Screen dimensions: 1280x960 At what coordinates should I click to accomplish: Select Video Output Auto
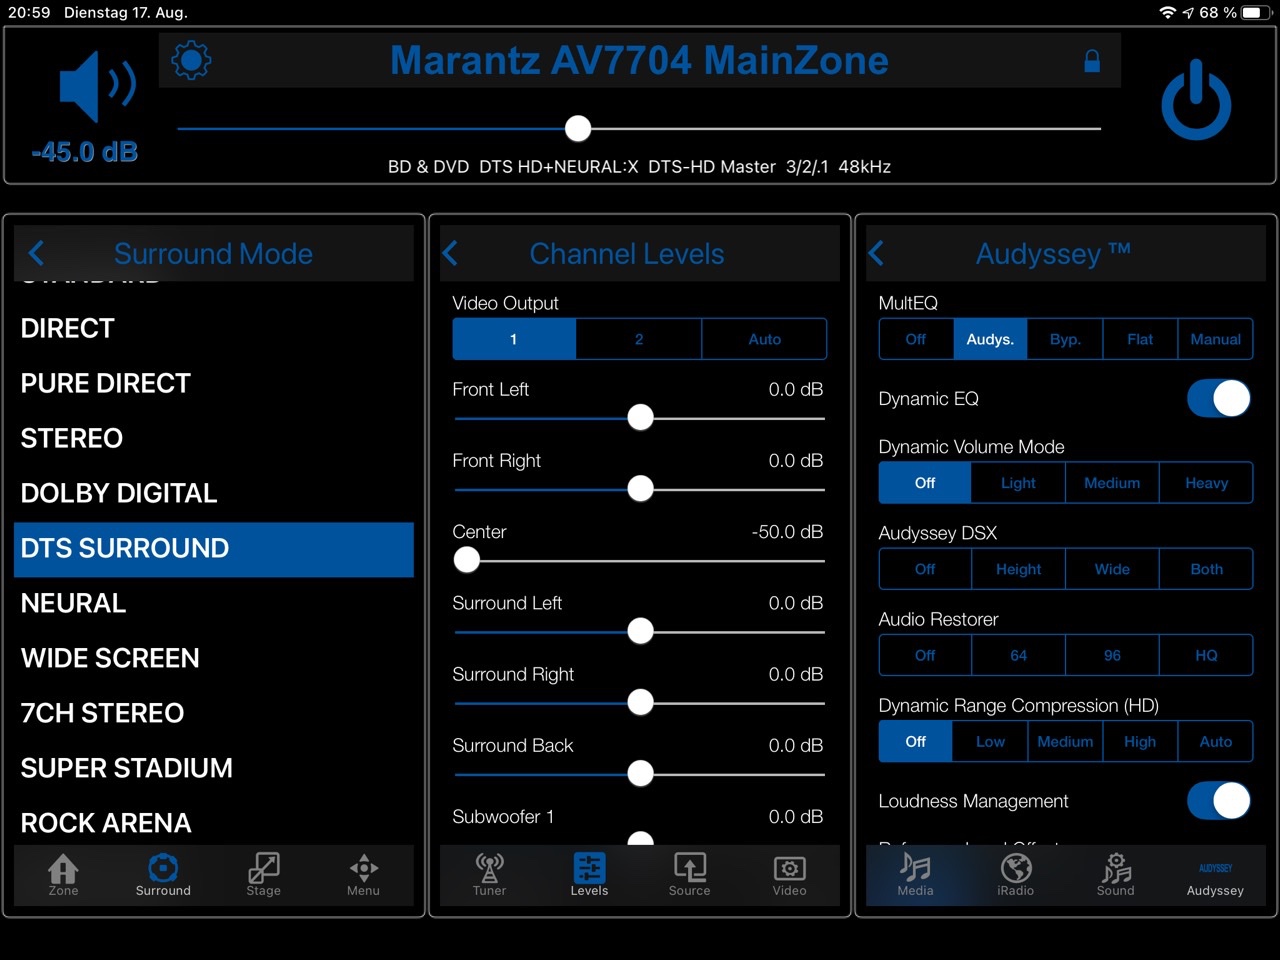tap(764, 339)
